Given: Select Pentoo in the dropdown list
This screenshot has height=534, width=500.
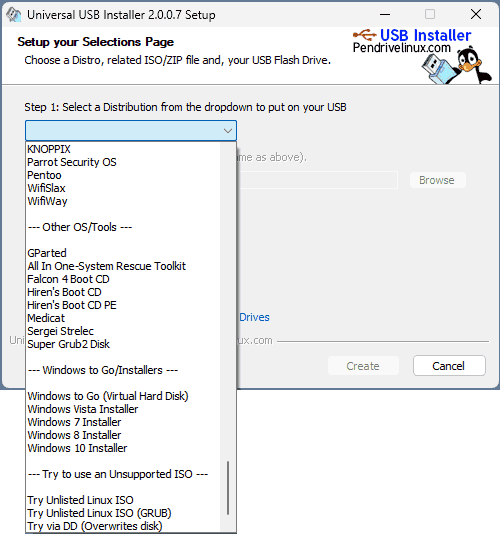Looking at the screenshot, I should click(x=44, y=175).
